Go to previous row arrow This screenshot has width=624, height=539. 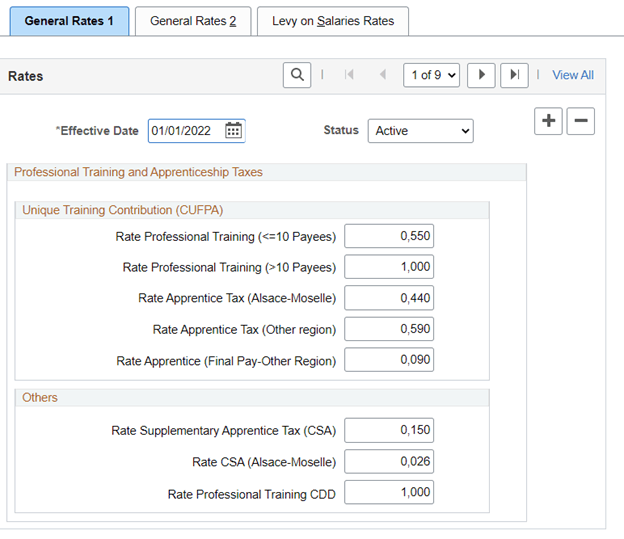[x=383, y=74]
